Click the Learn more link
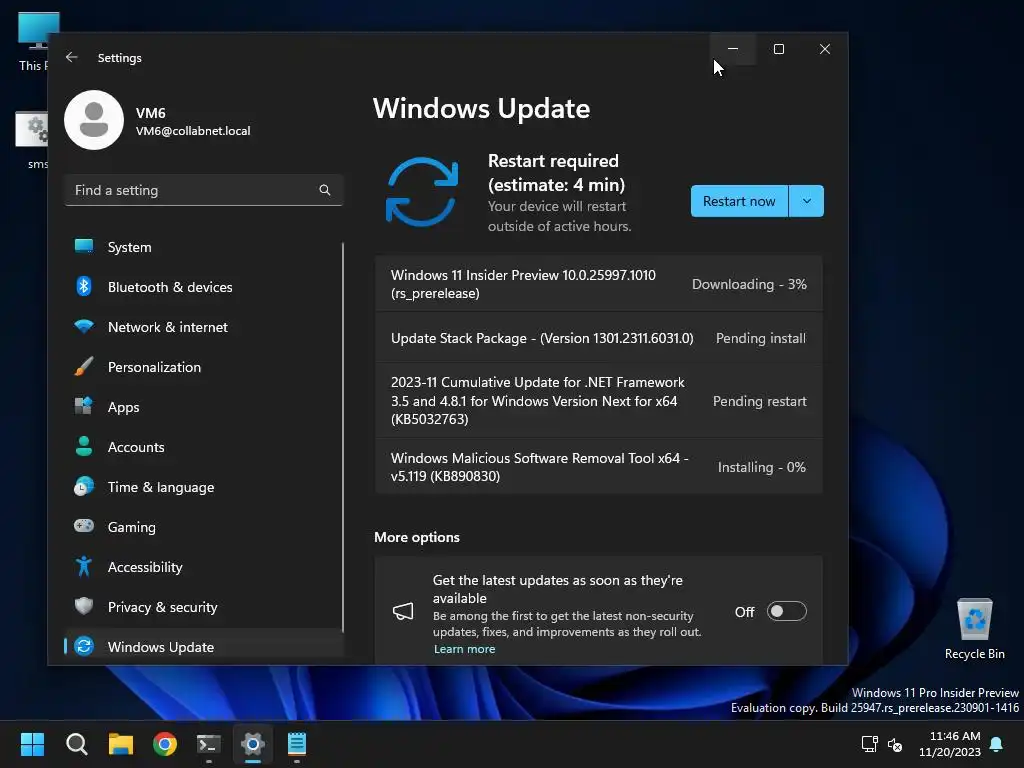 [x=464, y=649]
